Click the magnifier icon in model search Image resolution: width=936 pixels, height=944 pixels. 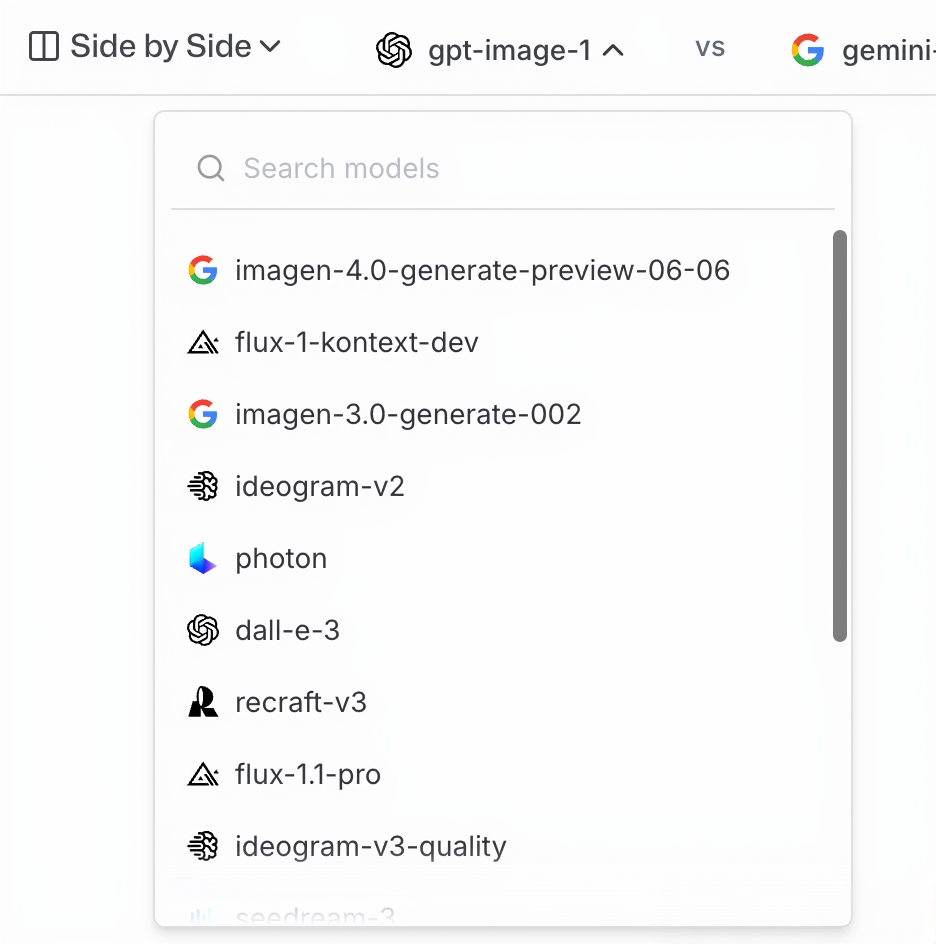[211, 168]
